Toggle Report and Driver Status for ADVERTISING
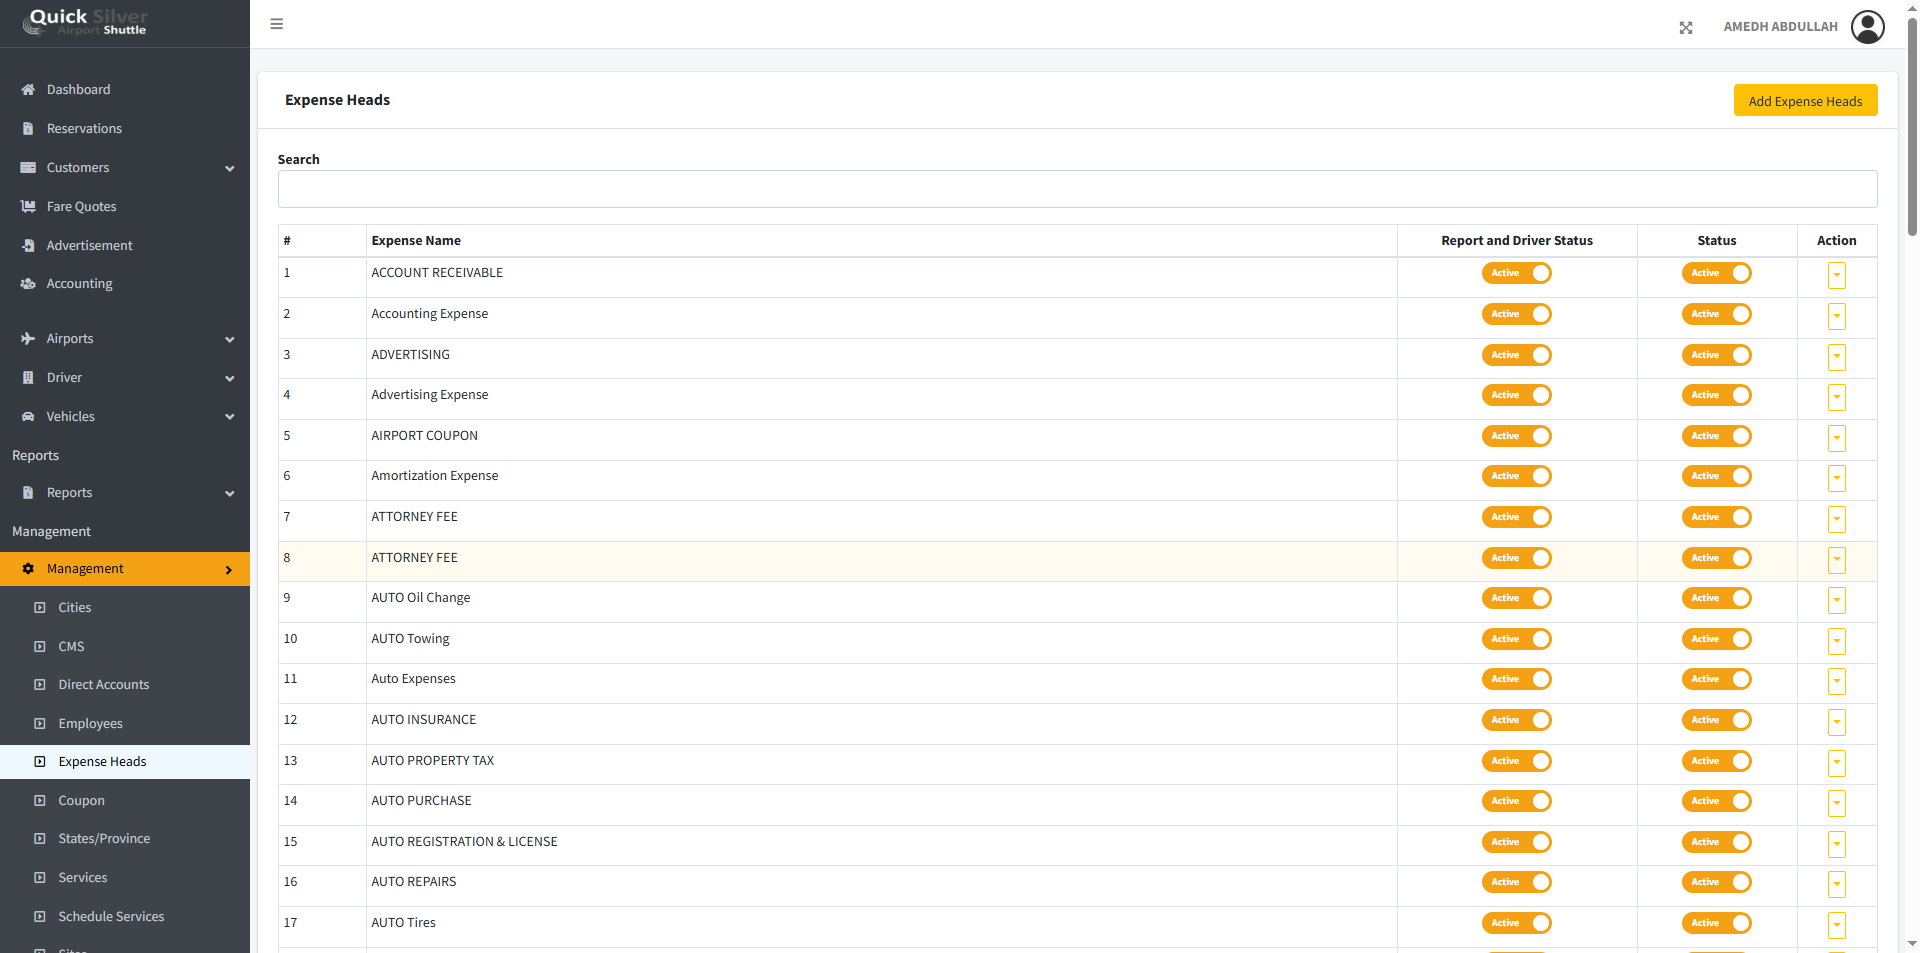 [1516, 355]
